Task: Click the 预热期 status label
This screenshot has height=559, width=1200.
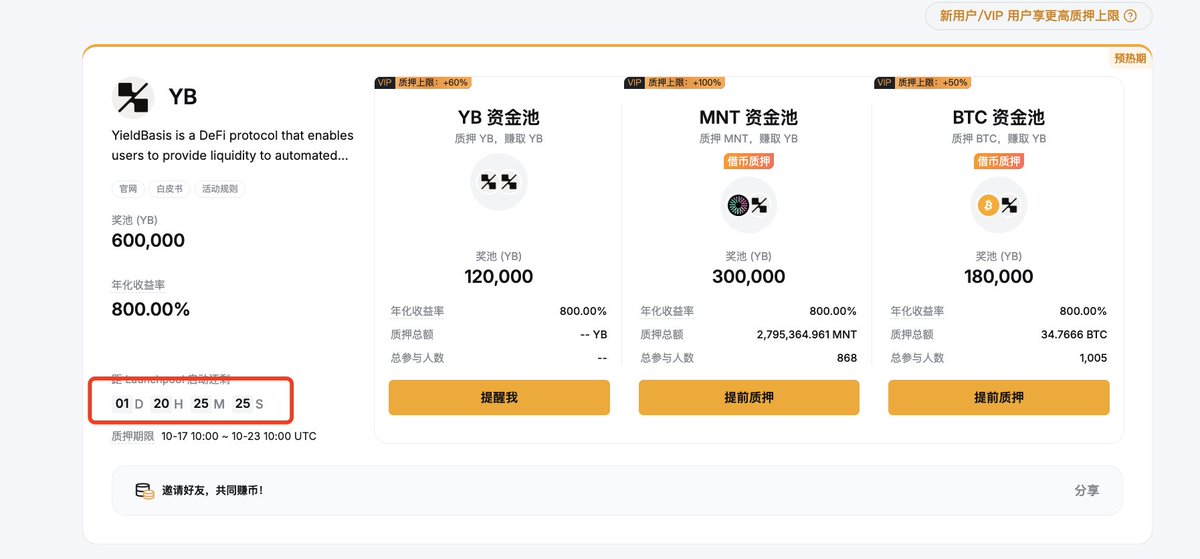Action: coord(1130,58)
